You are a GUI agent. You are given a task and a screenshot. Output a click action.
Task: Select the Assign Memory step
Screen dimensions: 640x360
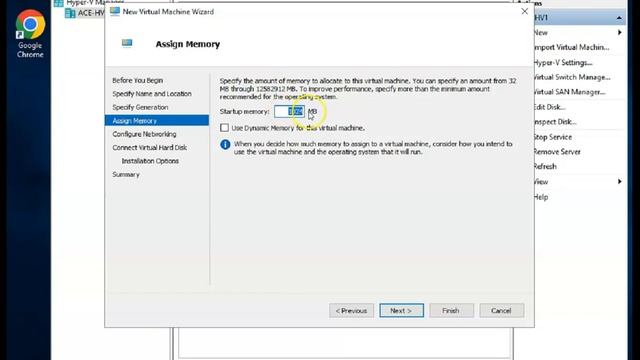pyautogui.click(x=157, y=120)
